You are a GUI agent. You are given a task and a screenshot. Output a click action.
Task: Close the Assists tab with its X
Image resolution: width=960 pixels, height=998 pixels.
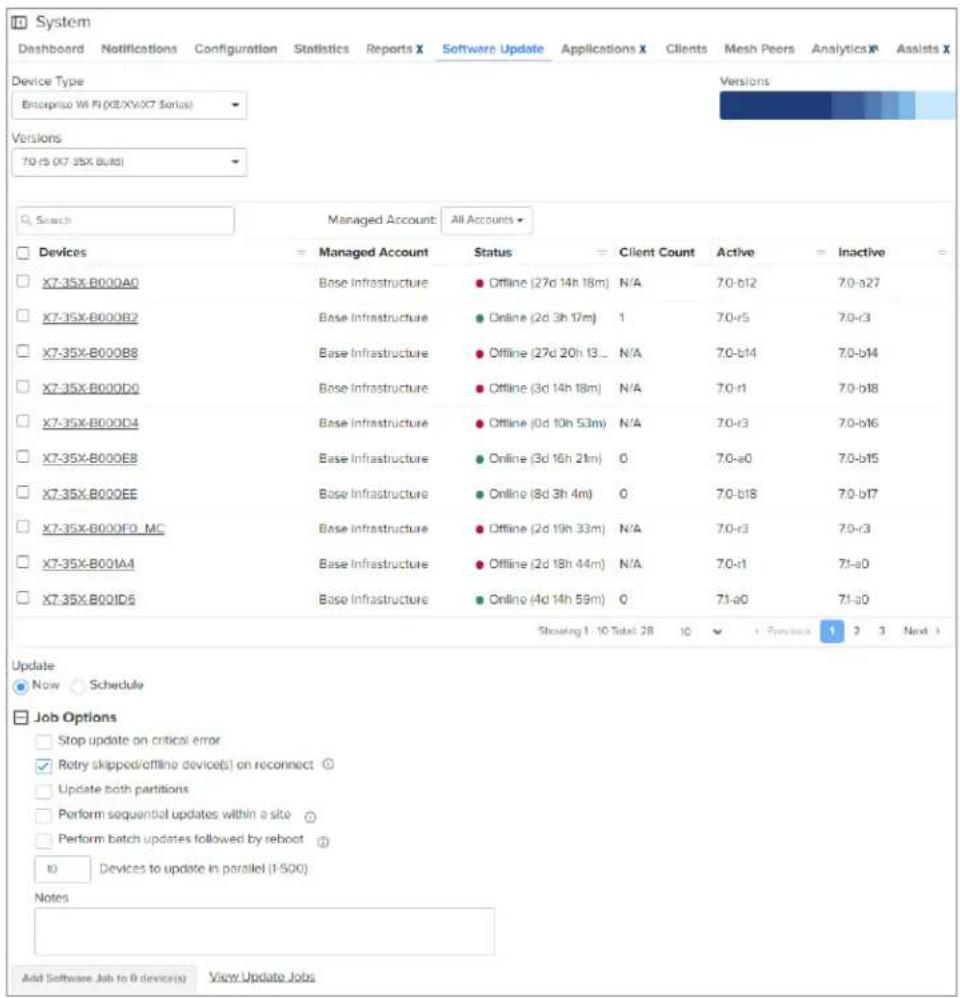[947, 49]
